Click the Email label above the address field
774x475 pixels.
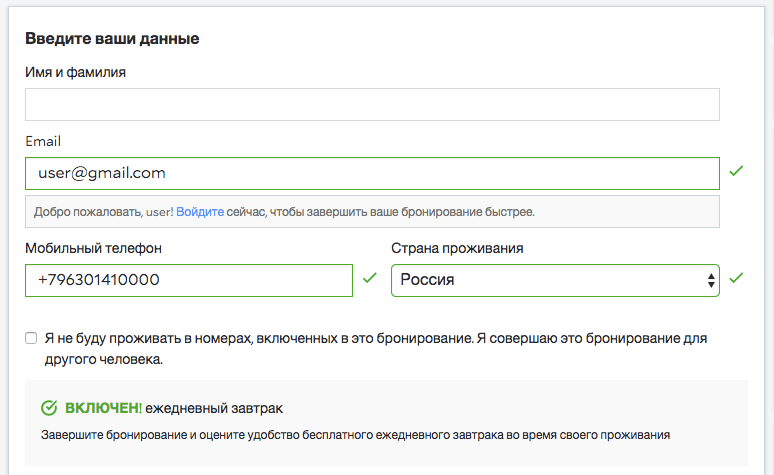click(x=43, y=141)
